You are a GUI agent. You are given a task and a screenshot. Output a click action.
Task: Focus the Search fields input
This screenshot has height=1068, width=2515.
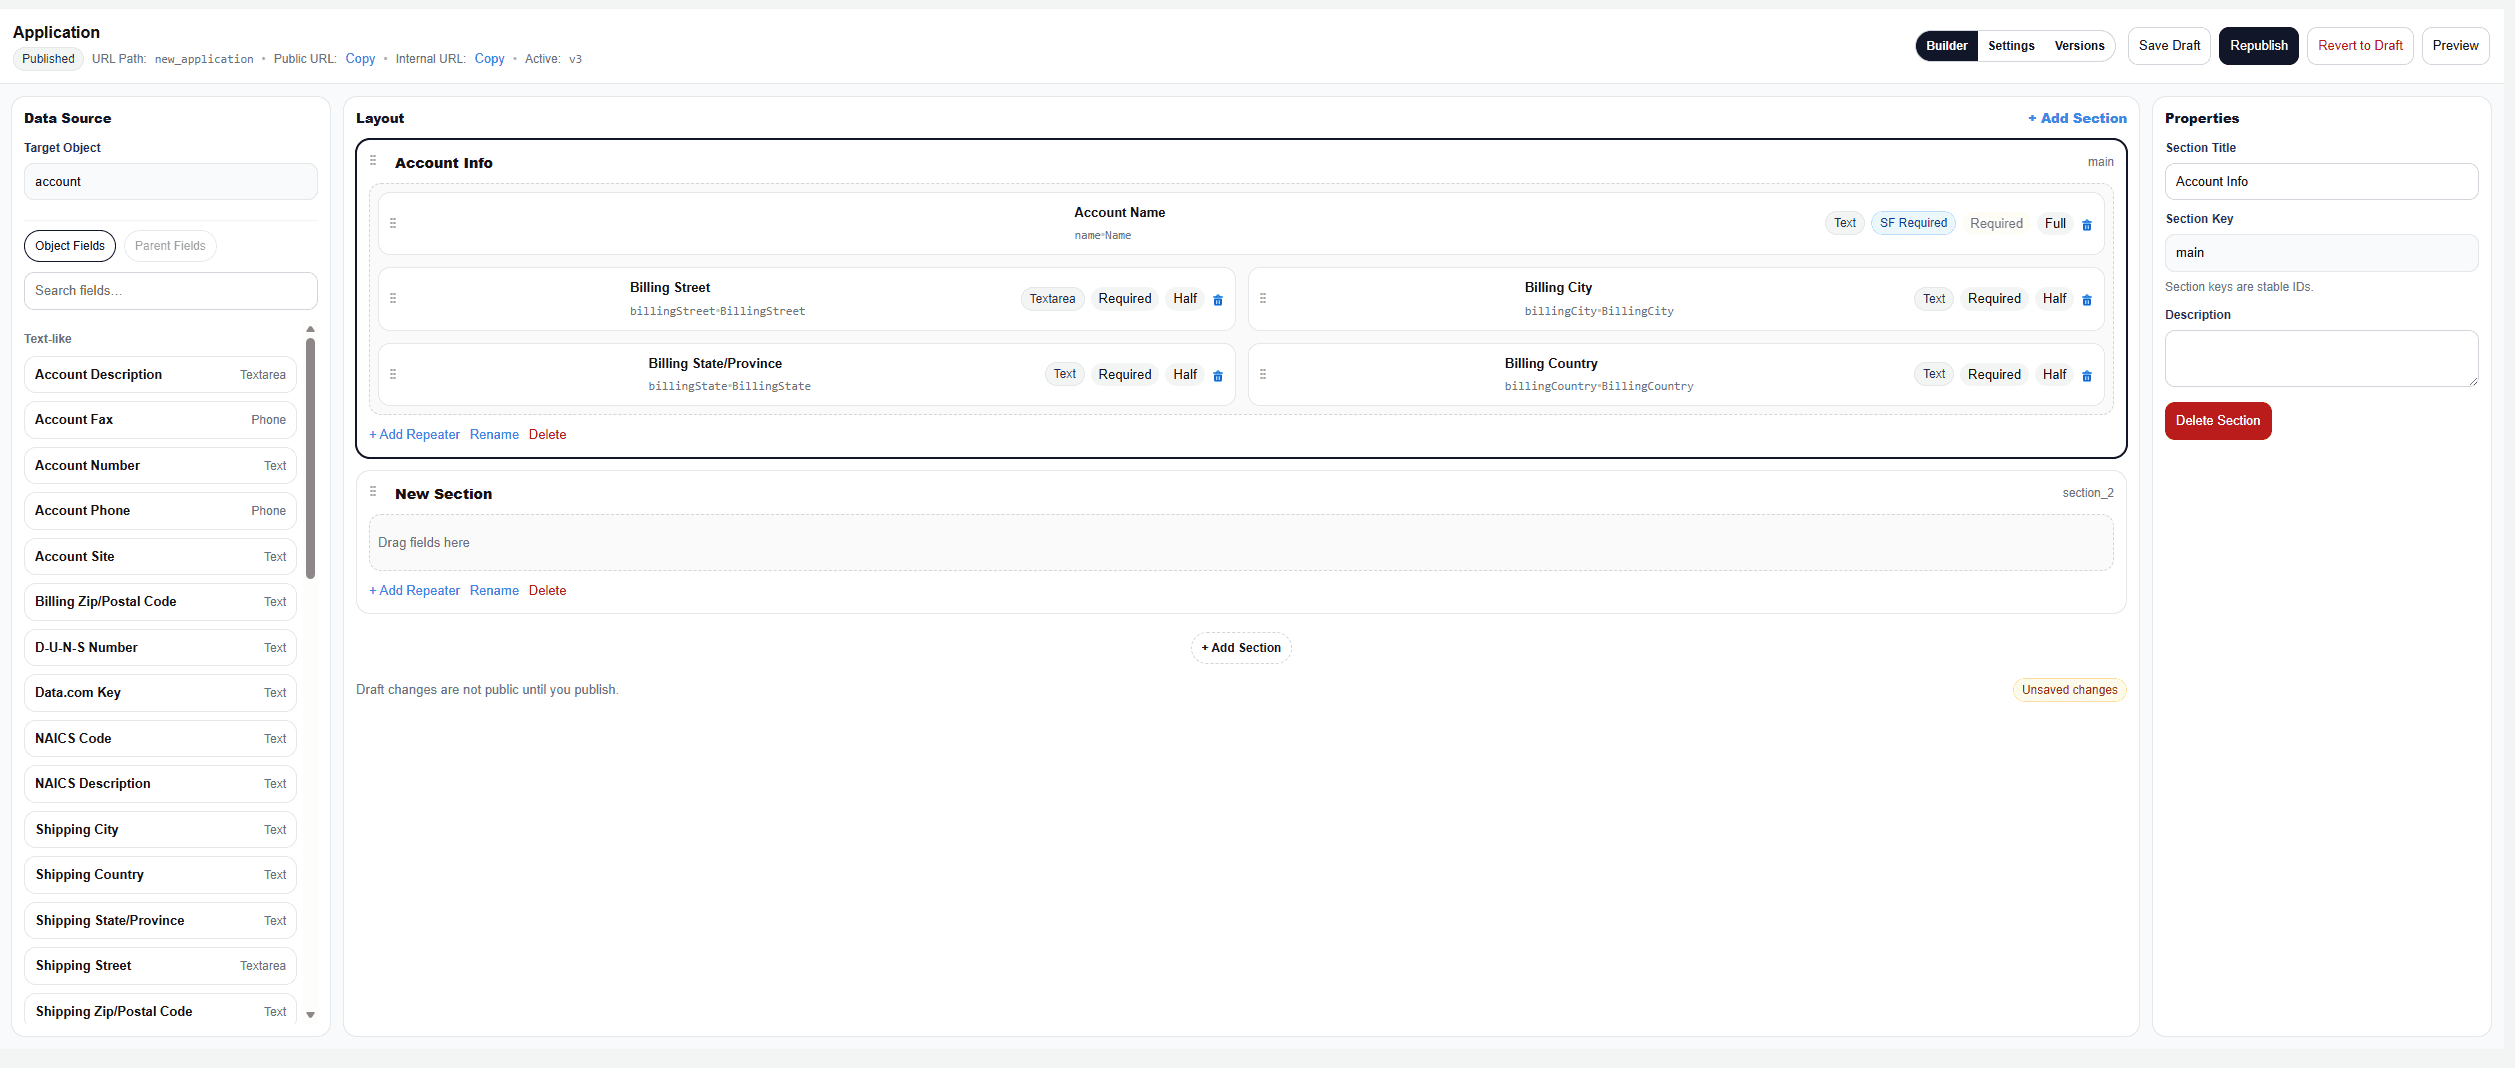point(170,291)
